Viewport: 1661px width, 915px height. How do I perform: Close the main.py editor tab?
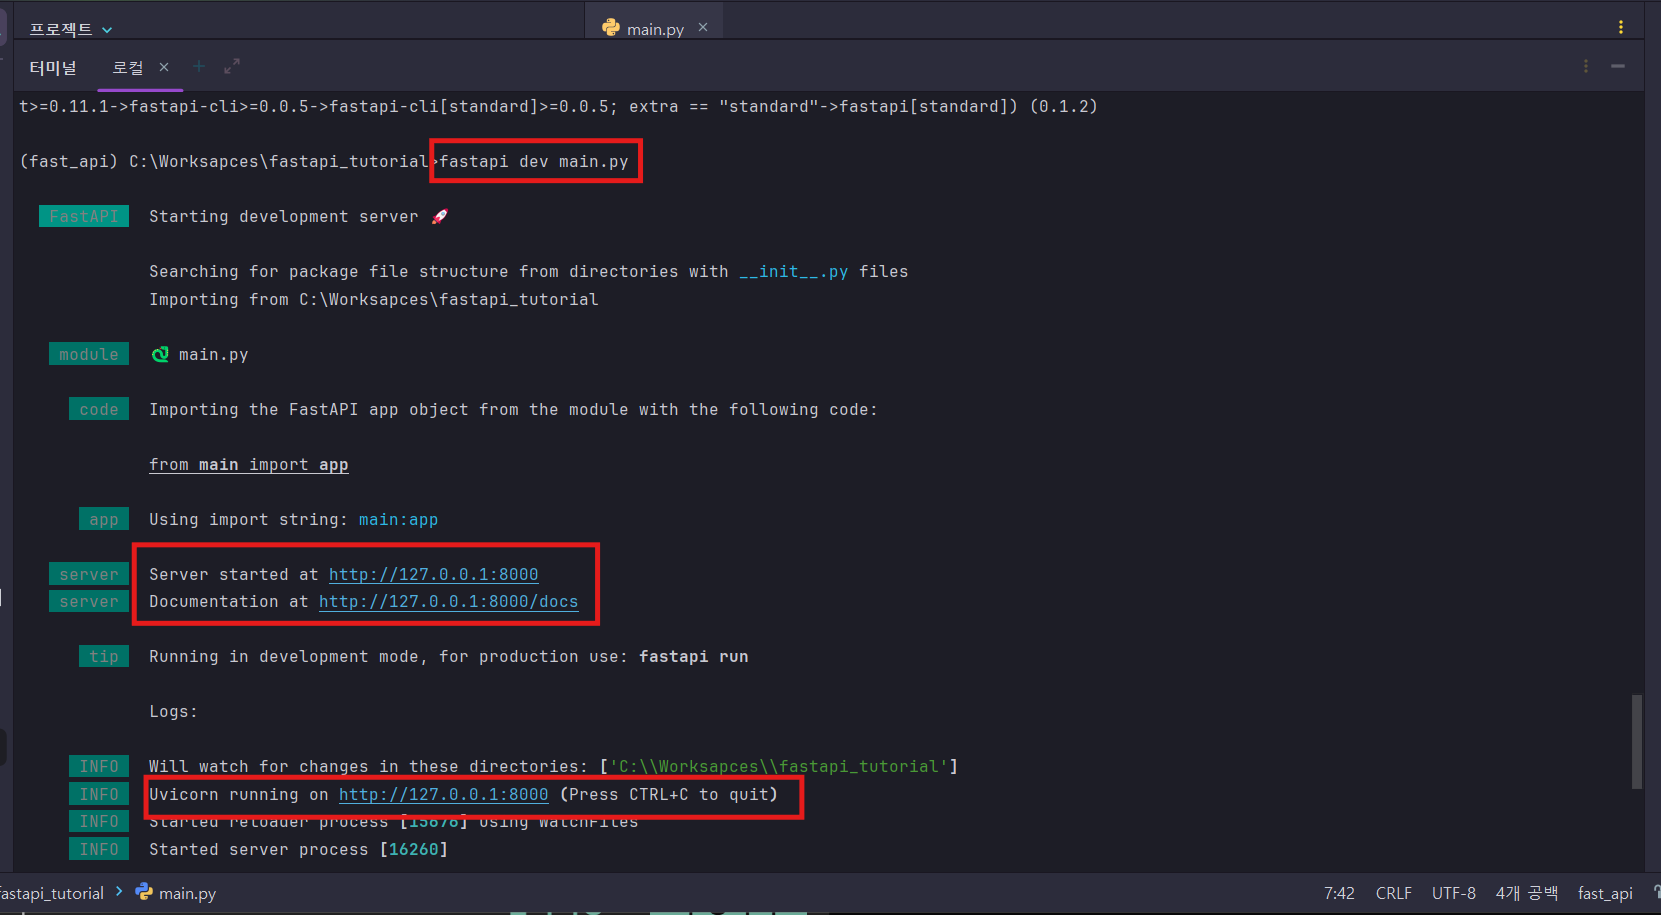(x=703, y=27)
